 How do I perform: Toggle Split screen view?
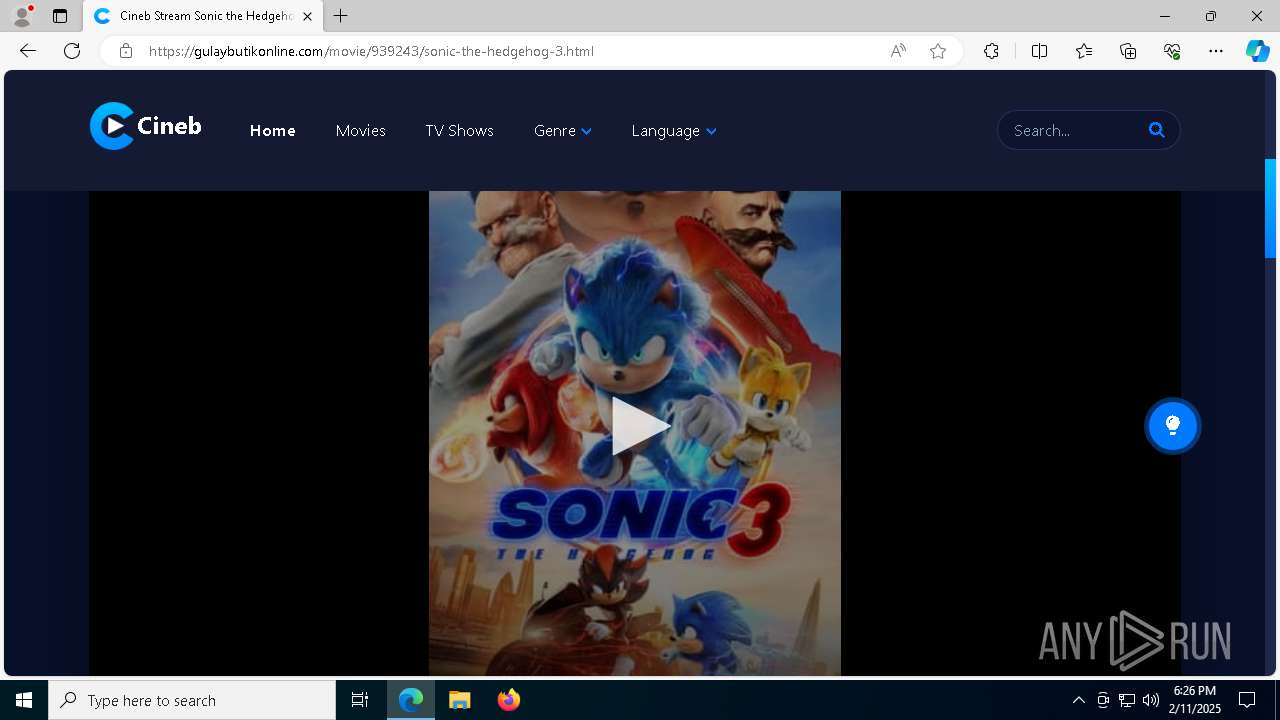click(1039, 51)
